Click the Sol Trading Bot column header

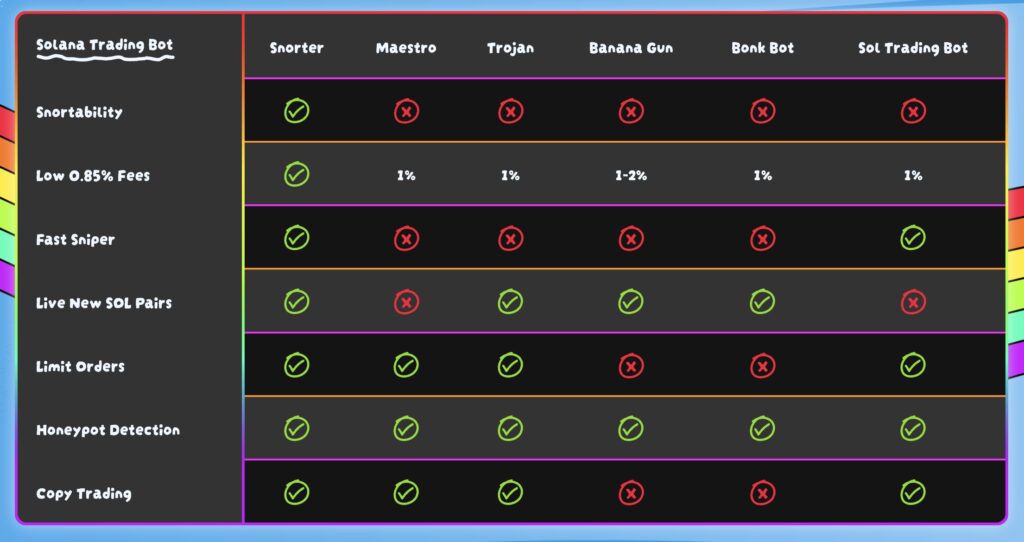(912, 48)
